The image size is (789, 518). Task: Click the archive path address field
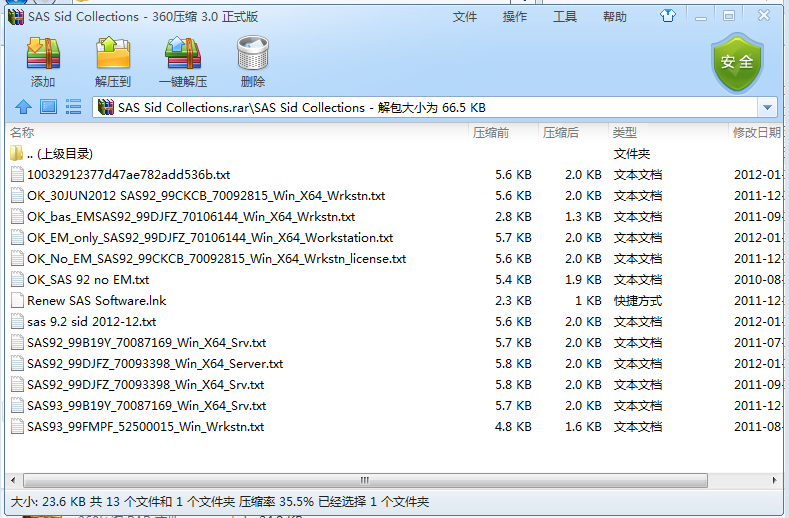pos(425,107)
